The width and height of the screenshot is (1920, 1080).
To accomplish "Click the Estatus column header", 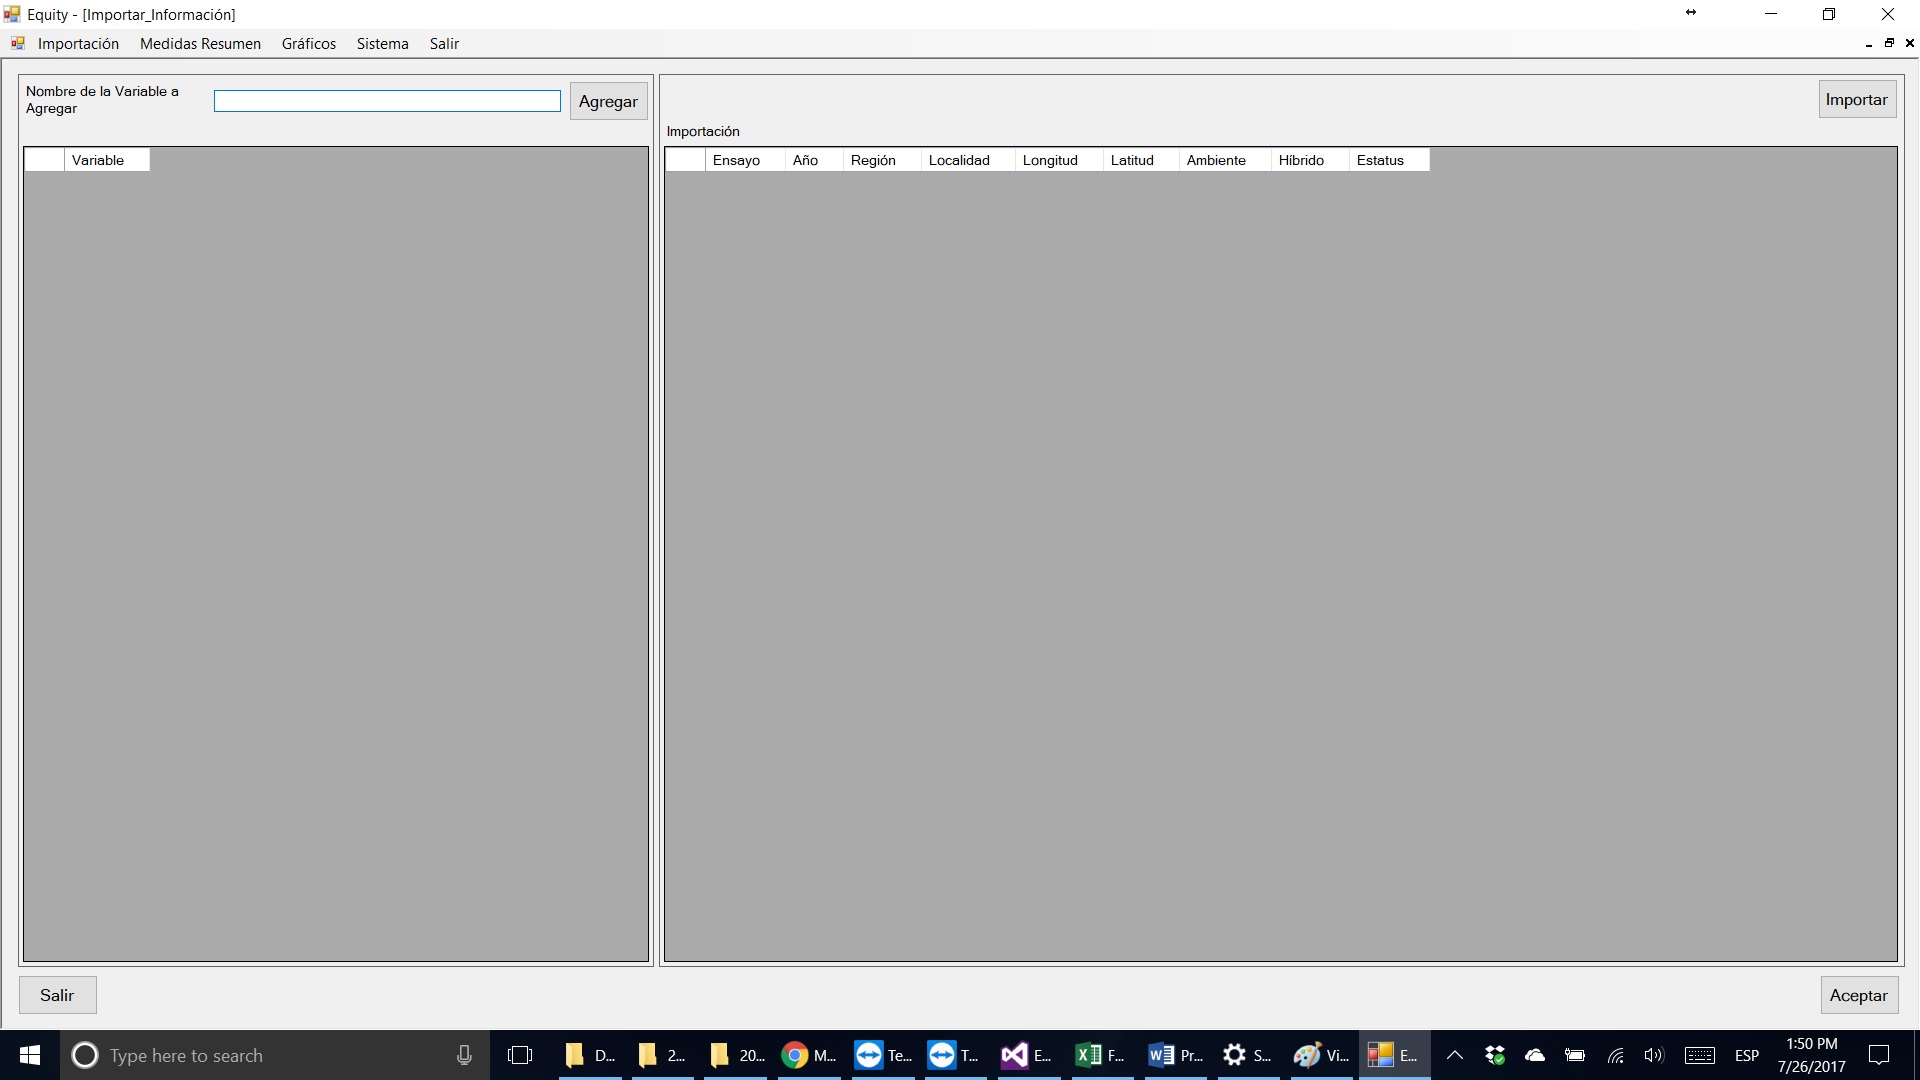I will (x=1389, y=160).
